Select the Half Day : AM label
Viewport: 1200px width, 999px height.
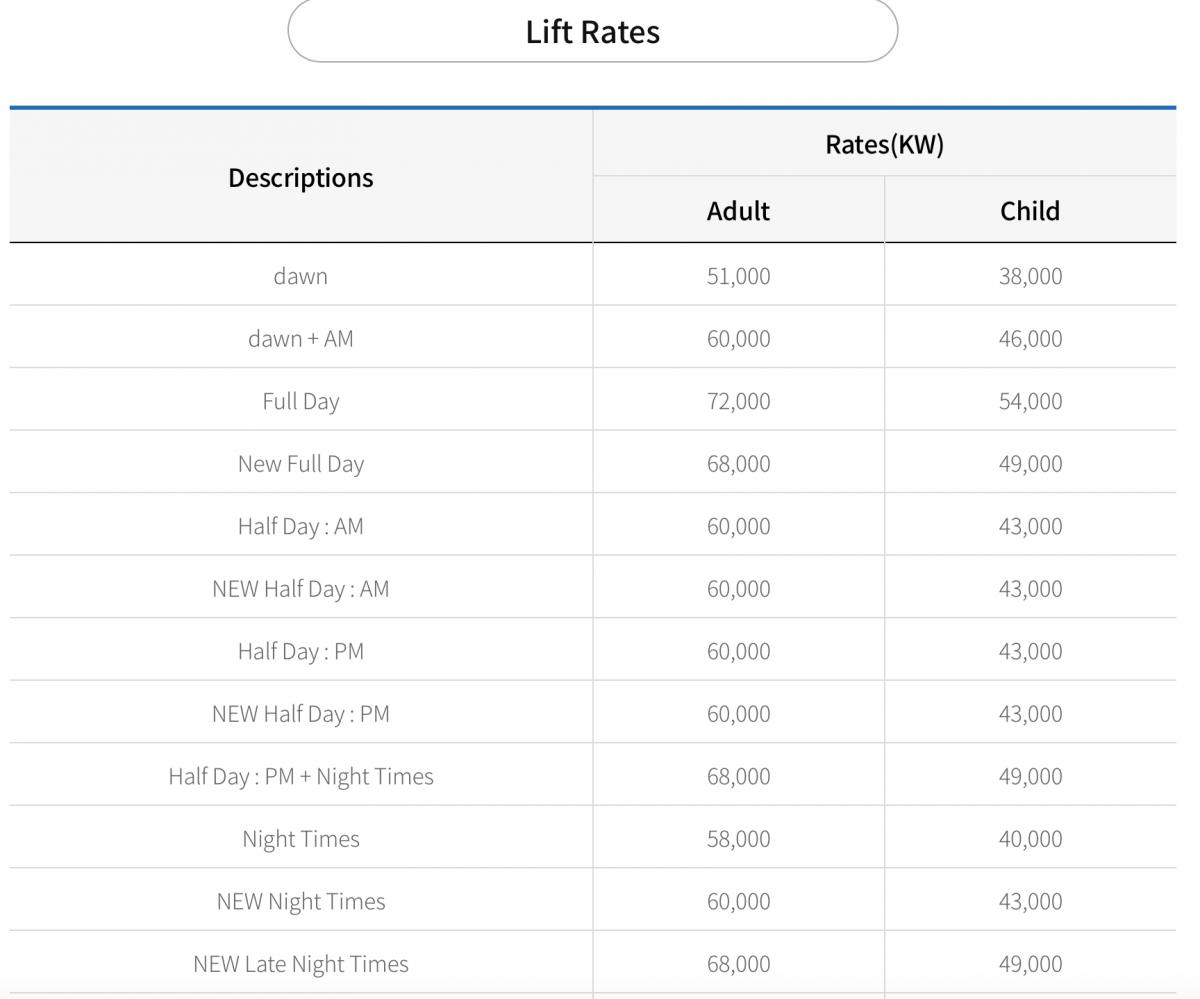pos(300,527)
